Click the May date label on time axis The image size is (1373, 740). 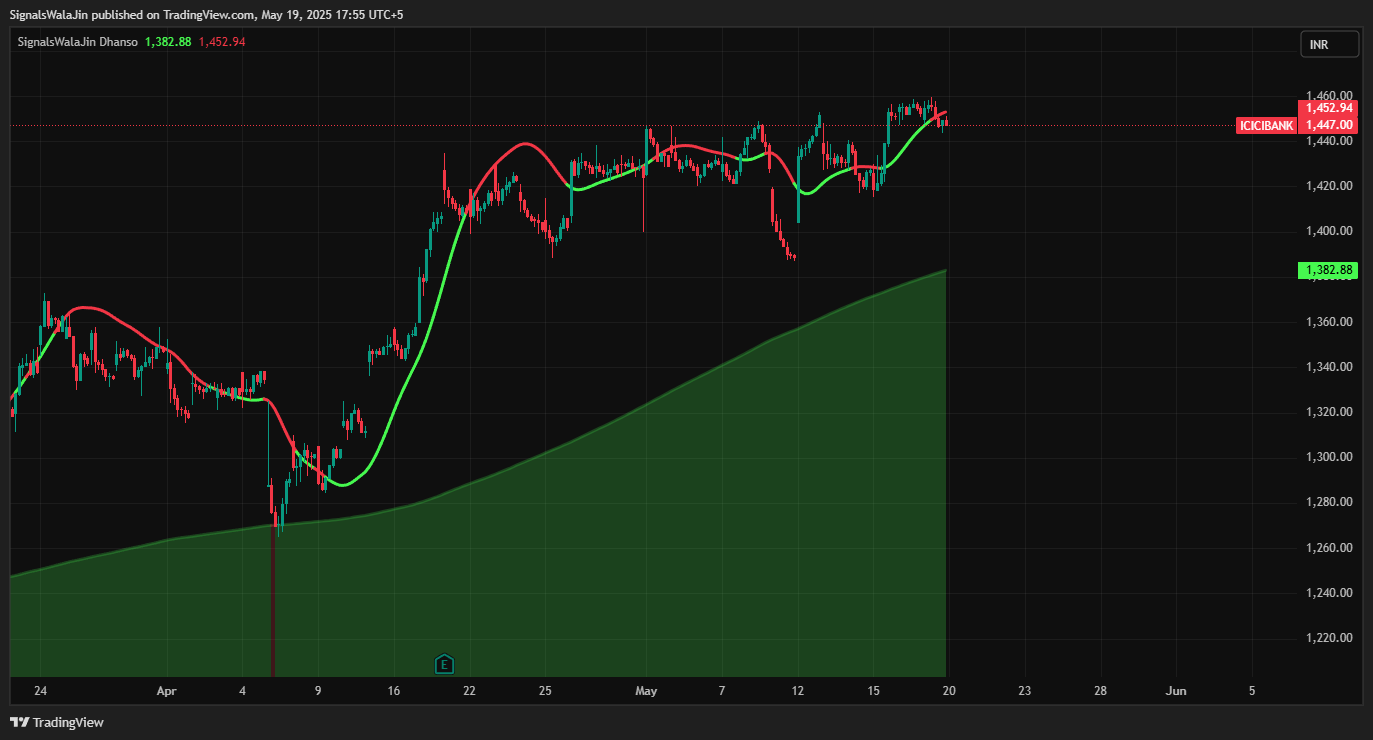pyautogui.click(x=646, y=691)
